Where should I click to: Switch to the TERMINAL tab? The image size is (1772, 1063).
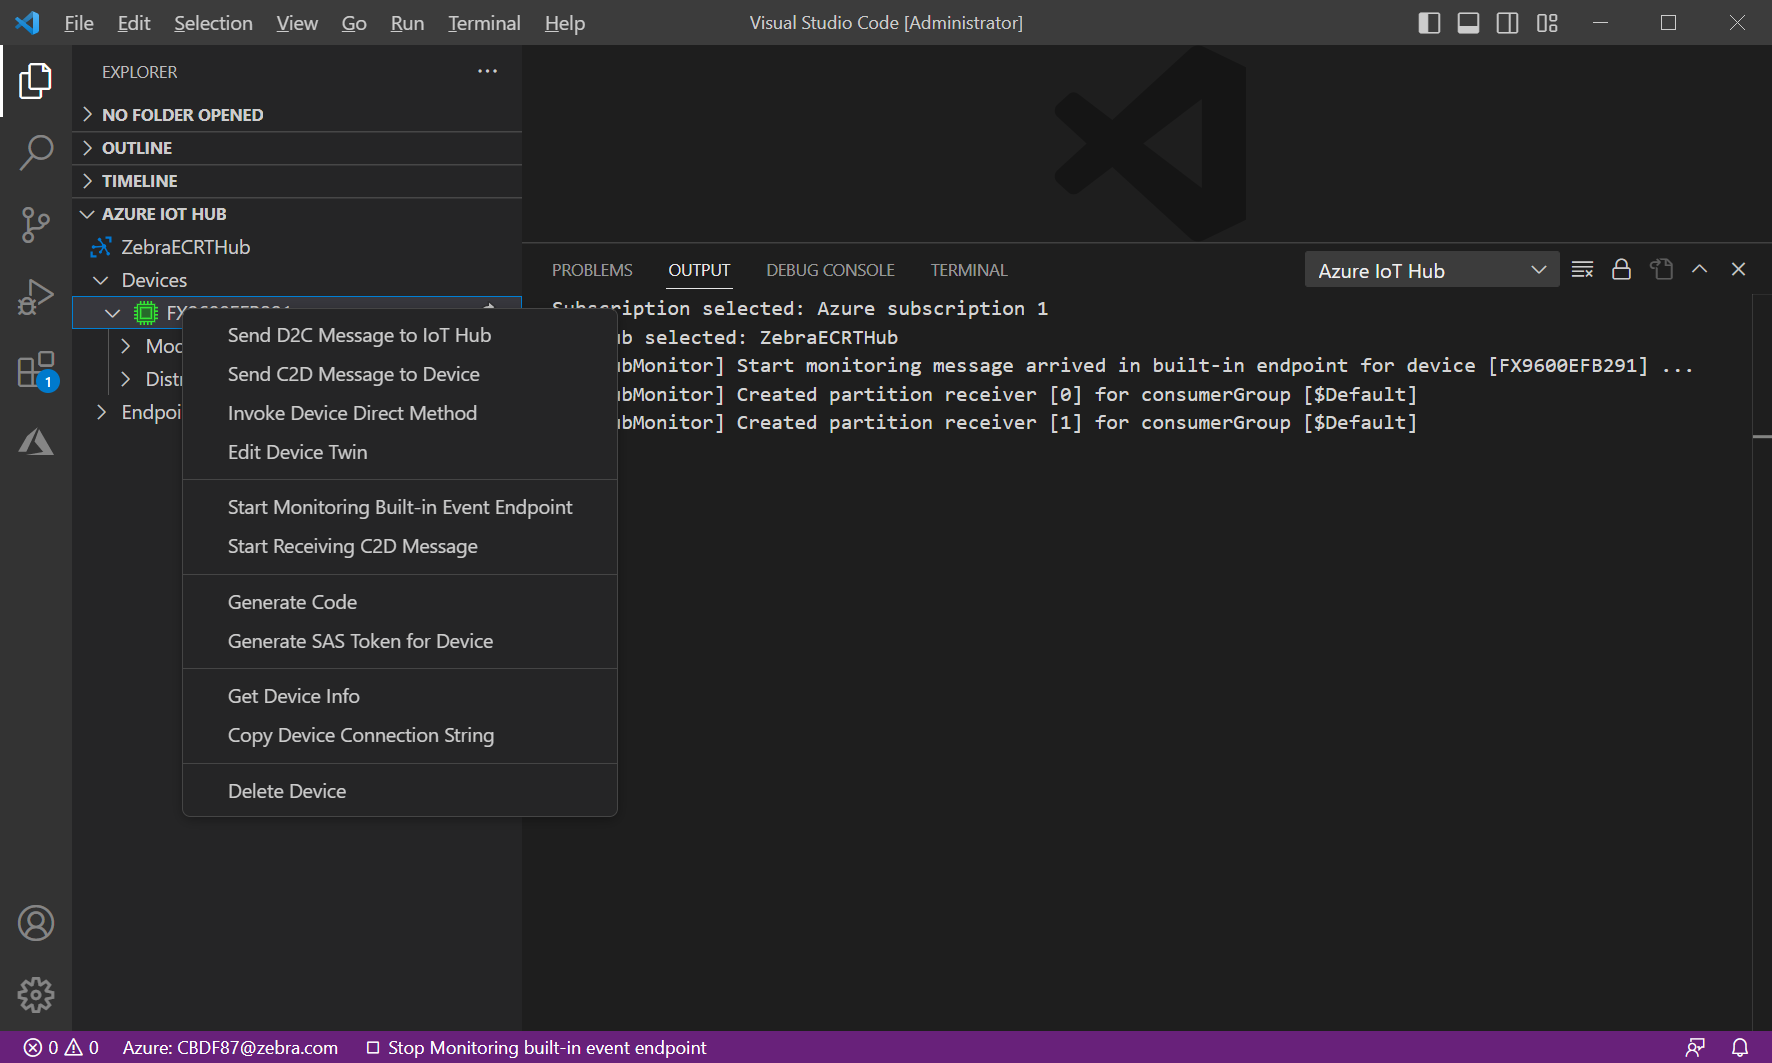pyautogui.click(x=968, y=270)
